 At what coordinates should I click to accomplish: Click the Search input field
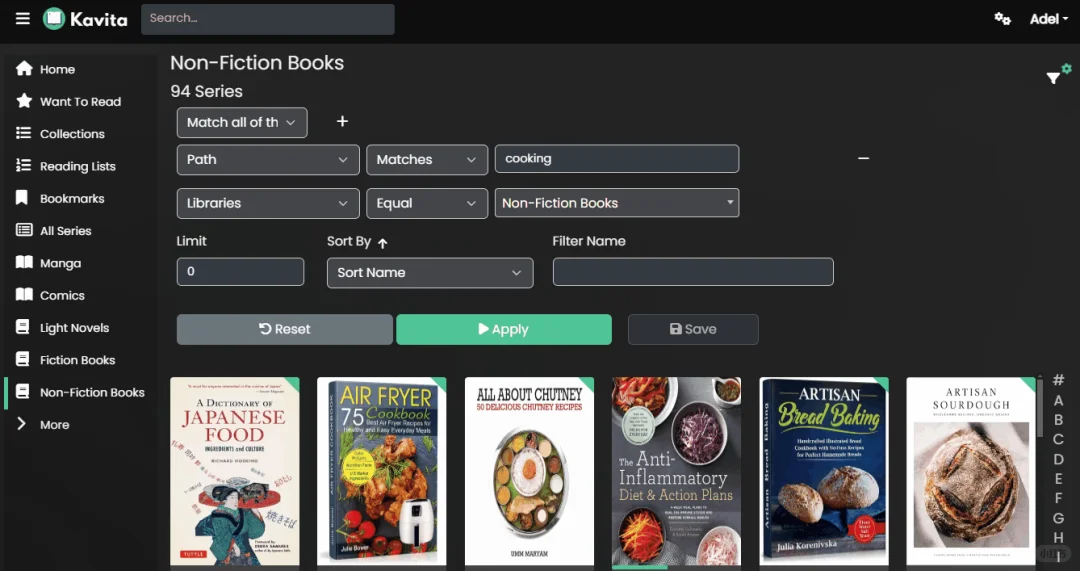point(268,19)
